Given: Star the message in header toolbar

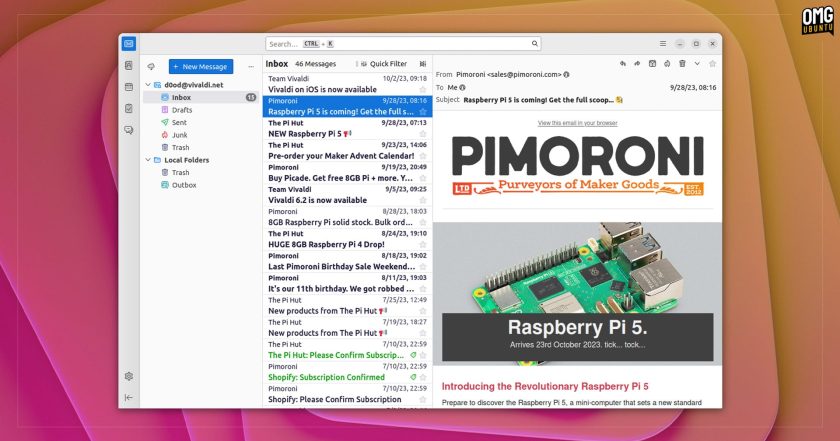Looking at the screenshot, I should (x=712, y=63).
